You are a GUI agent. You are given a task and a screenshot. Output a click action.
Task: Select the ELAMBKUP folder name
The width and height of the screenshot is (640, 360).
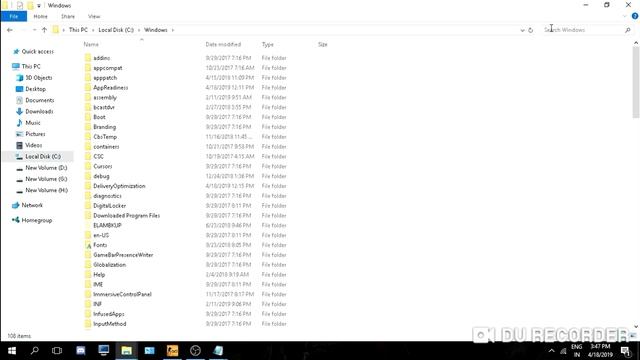coord(107,225)
